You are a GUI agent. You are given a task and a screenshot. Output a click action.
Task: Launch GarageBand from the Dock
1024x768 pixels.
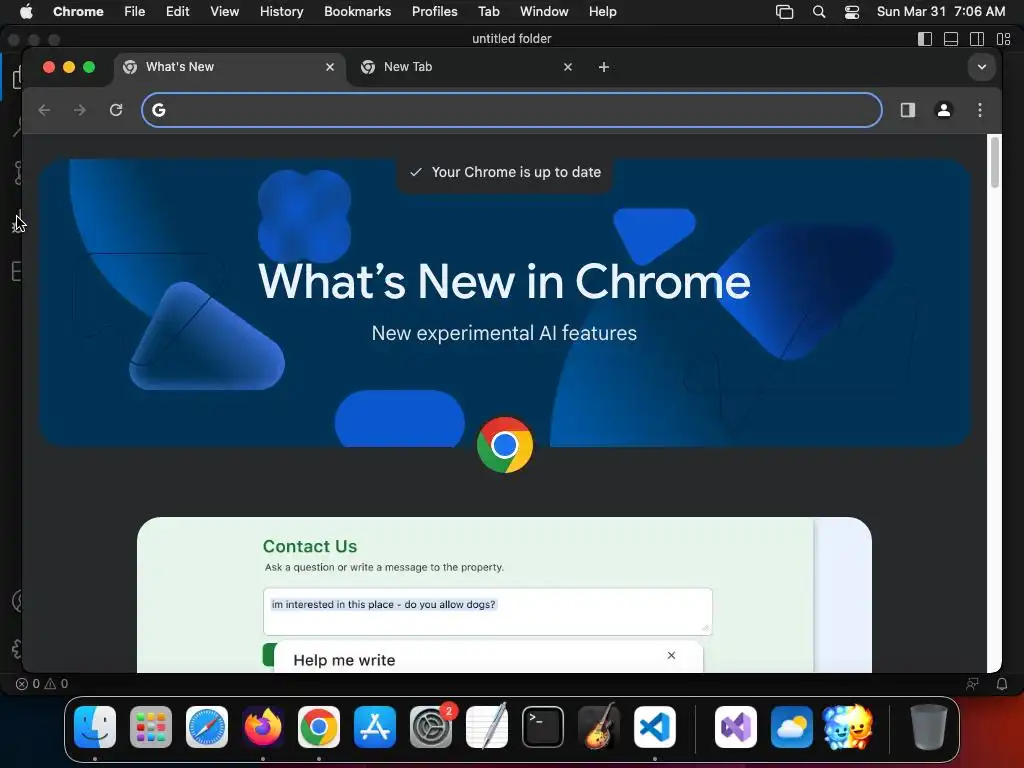[599, 727]
